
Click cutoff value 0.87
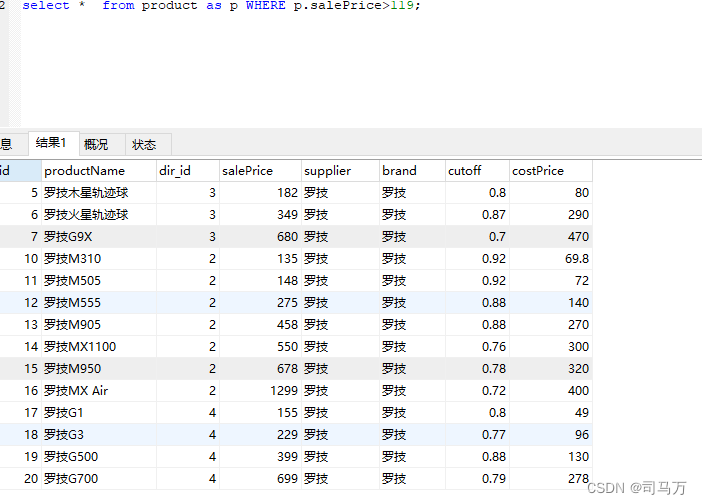click(477, 215)
